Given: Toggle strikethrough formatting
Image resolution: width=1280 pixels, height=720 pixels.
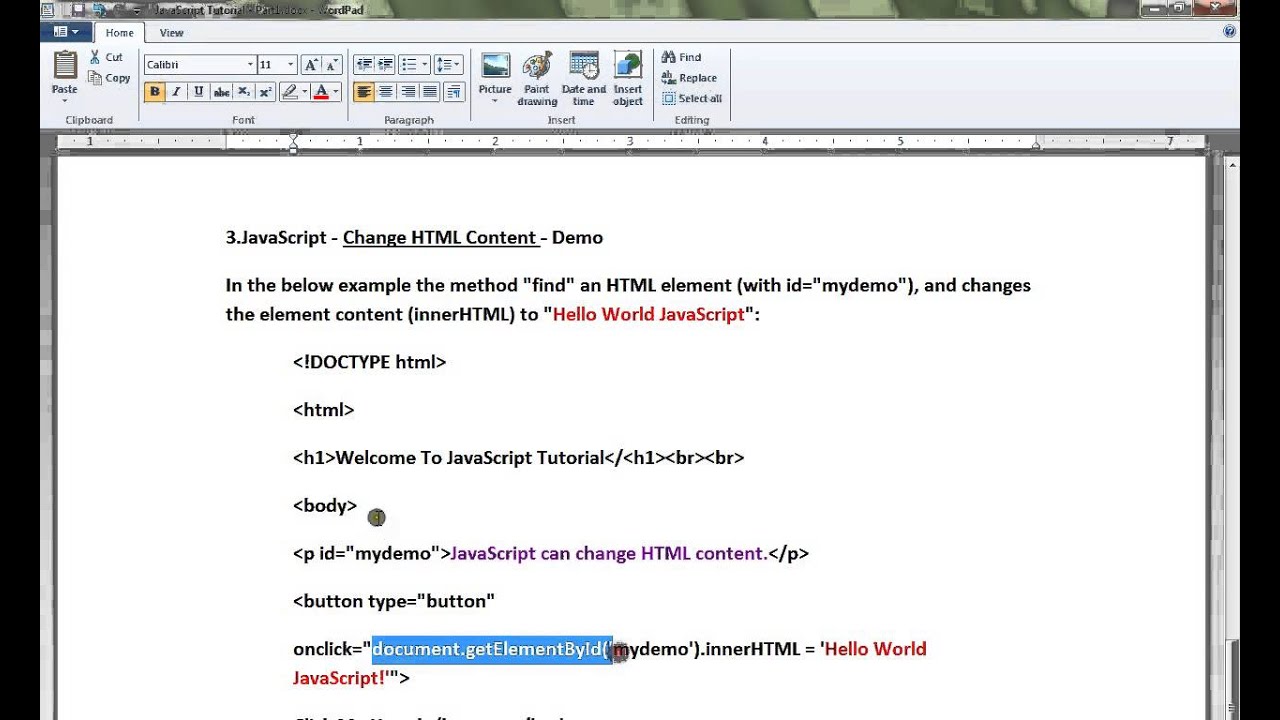Looking at the screenshot, I should (x=221, y=92).
